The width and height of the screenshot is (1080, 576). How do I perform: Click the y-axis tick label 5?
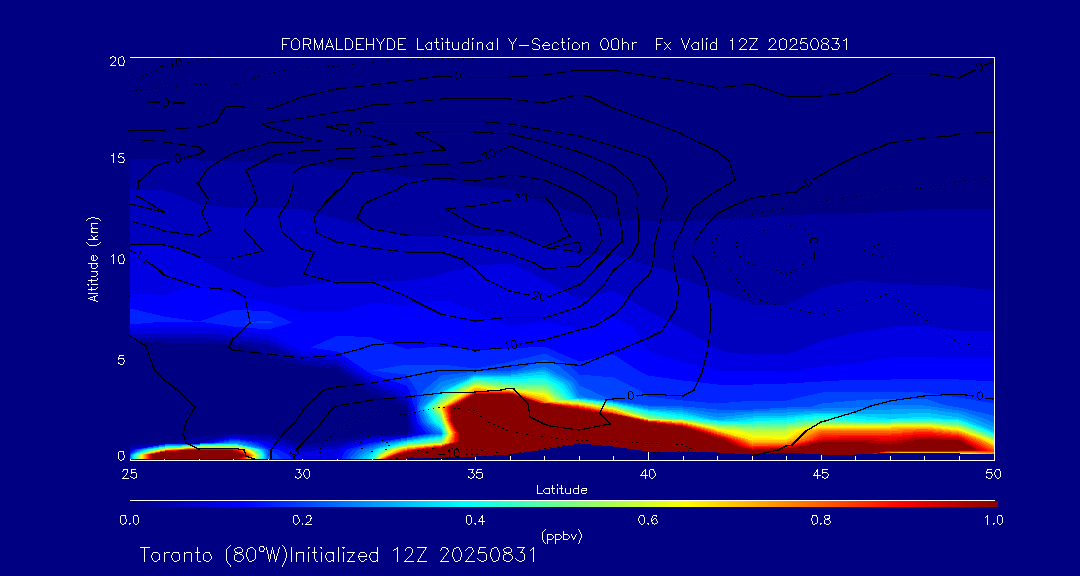[120, 360]
